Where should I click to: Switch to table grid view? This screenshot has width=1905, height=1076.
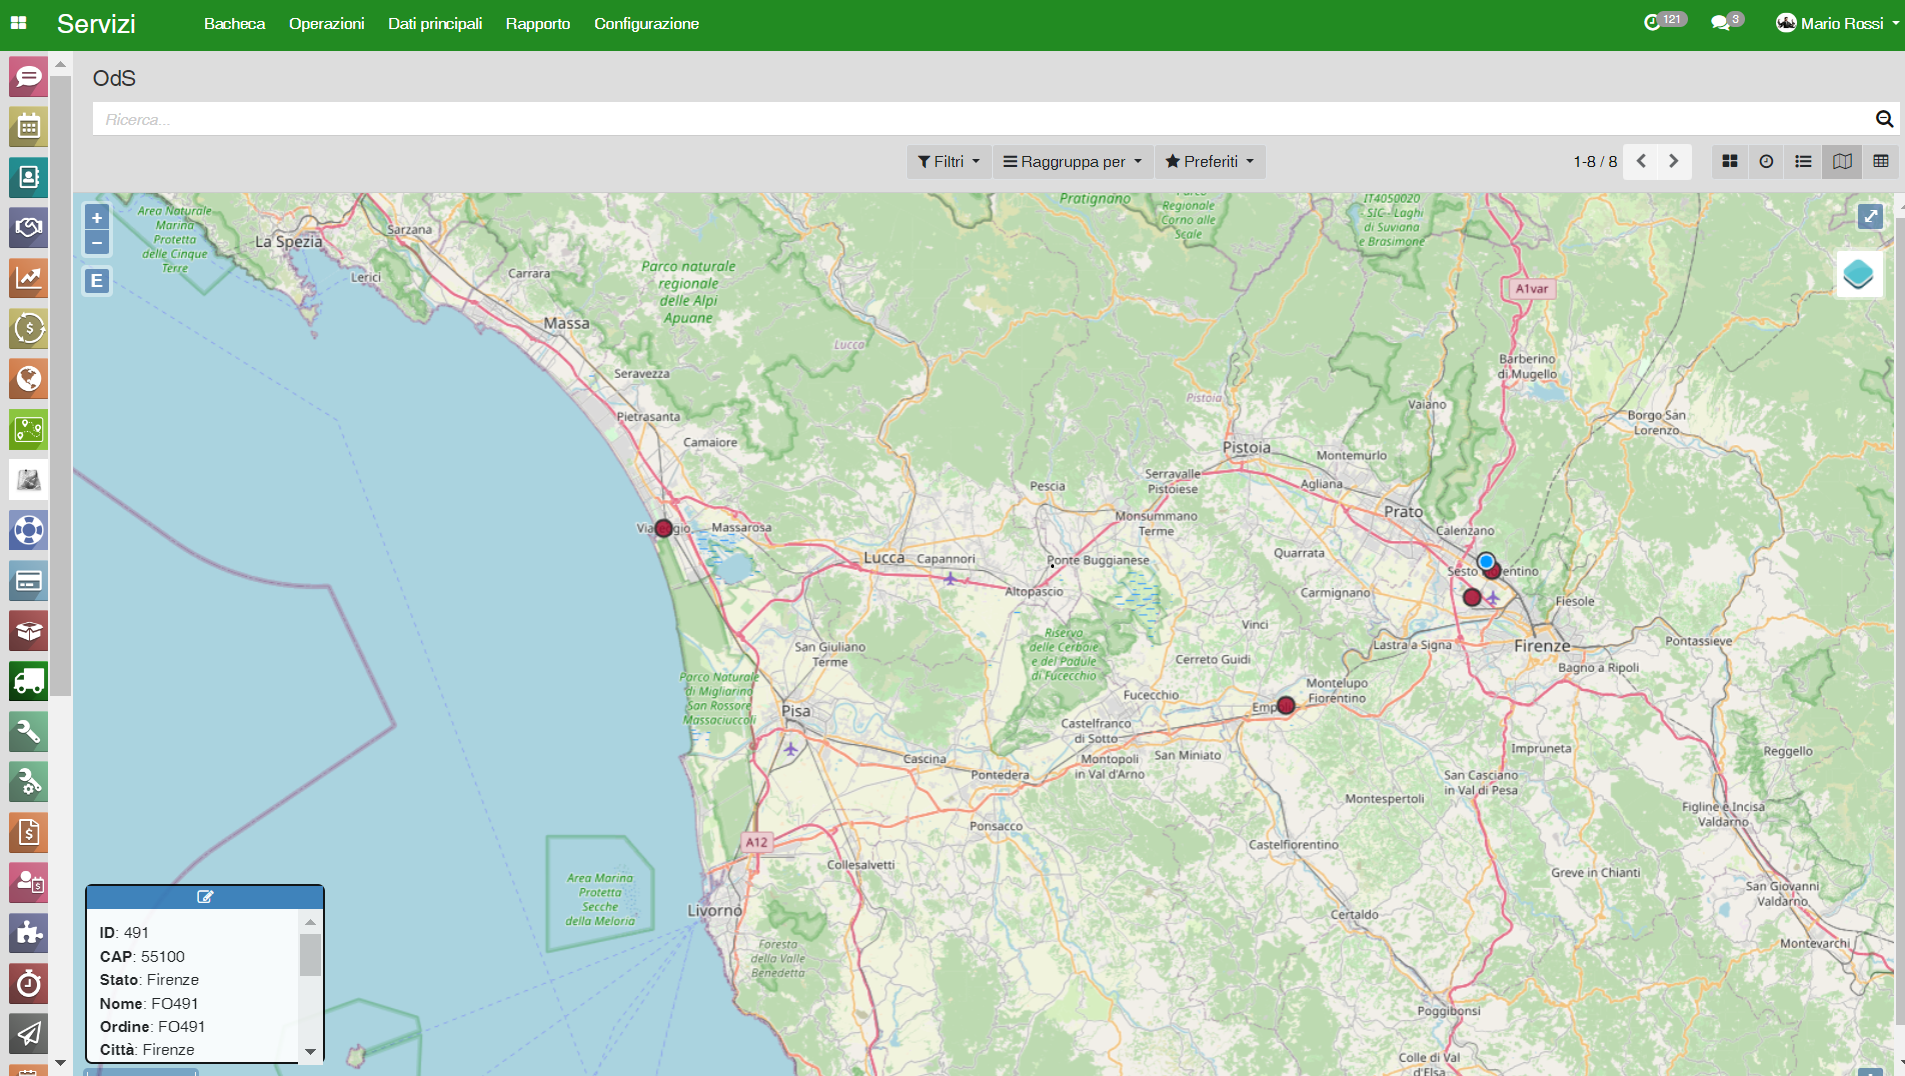1880,161
